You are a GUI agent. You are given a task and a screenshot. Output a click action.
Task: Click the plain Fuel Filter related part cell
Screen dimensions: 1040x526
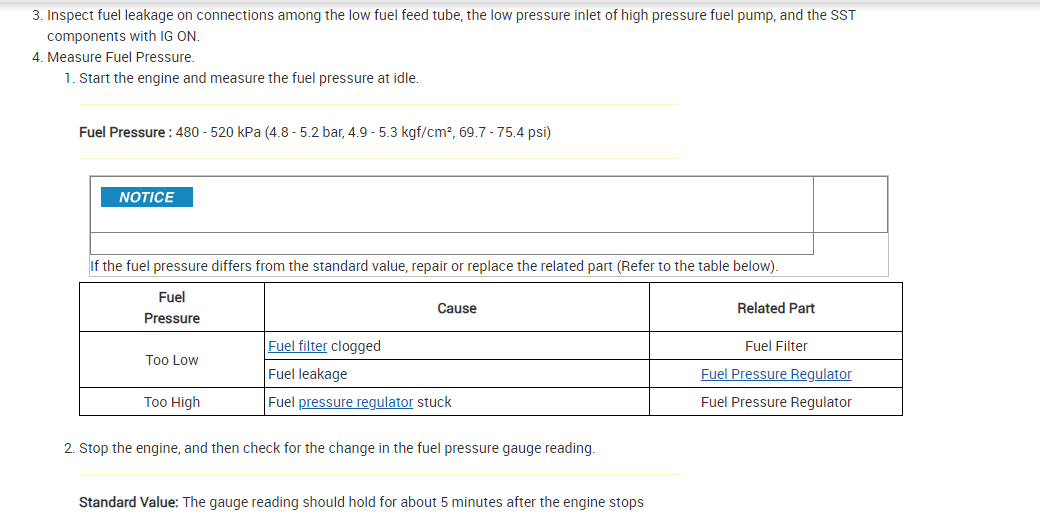pos(776,346)
